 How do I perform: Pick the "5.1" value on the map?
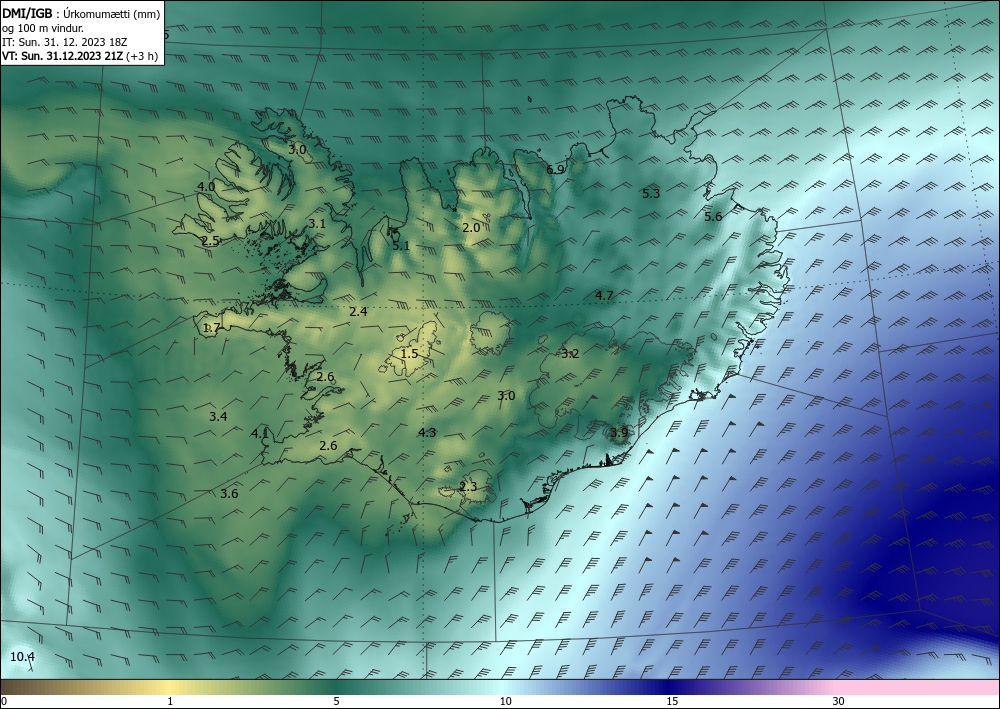tap(401, 245)
